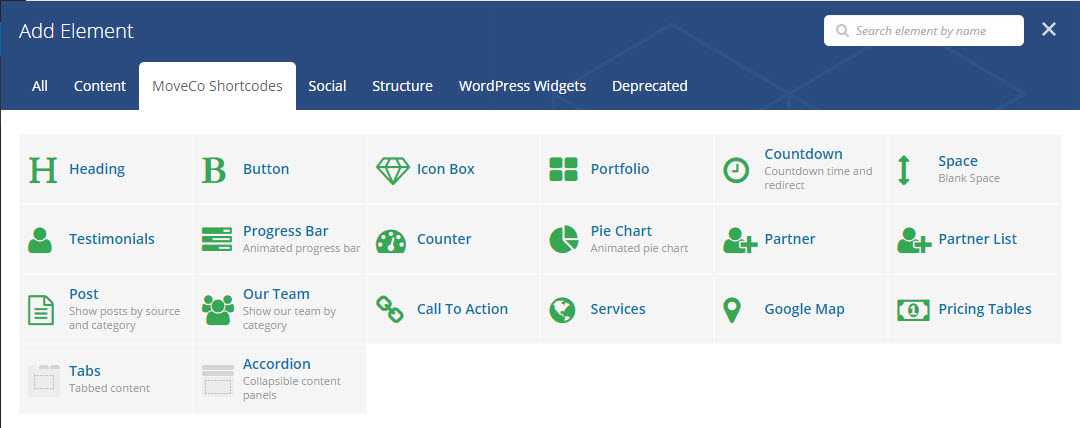Screen dimensions: 1080x428
Task: Switch to the All tab
Action: (x=40, y=86)
